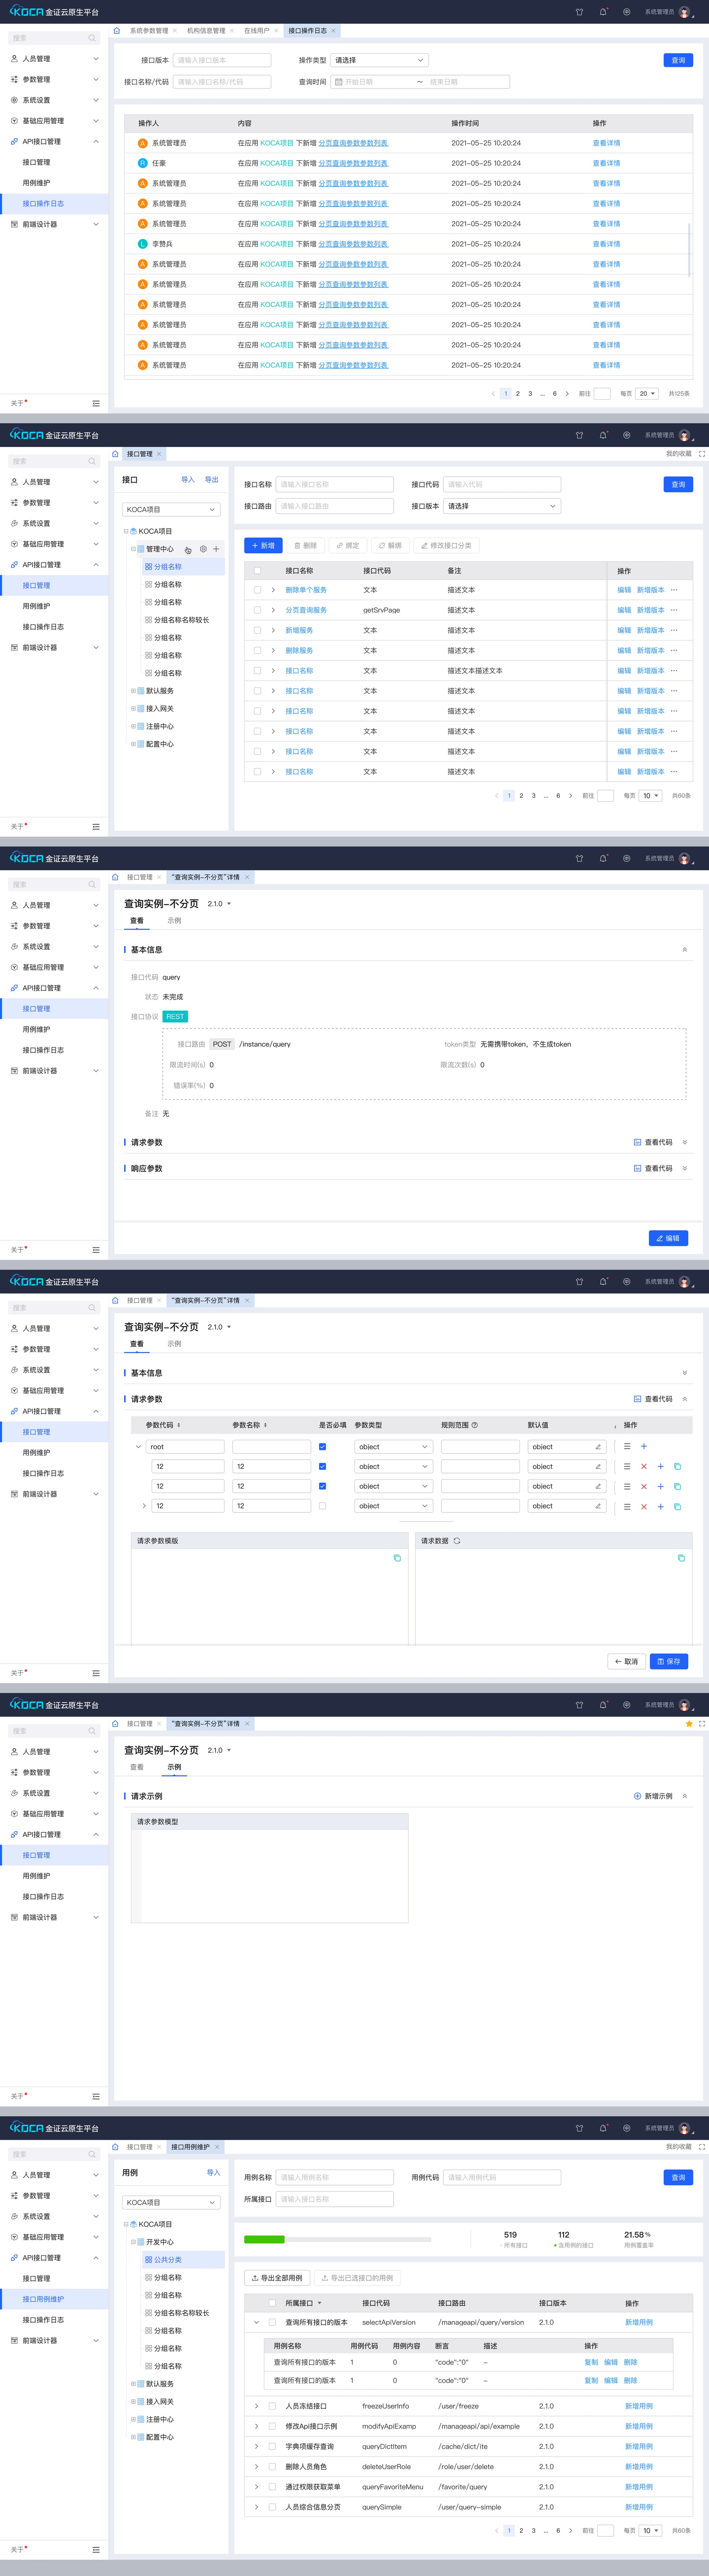
Task: Click the green use case coverage progress bar
Action: click(265, 2239)
